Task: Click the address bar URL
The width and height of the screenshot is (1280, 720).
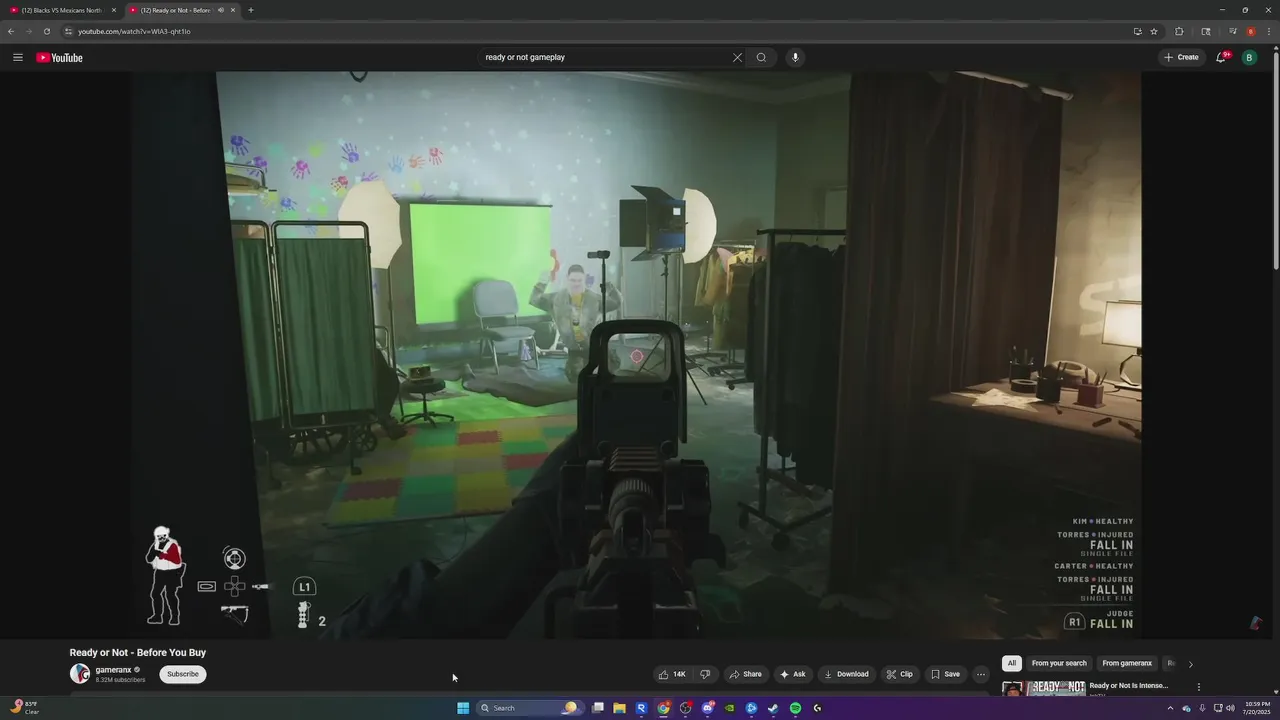Action: 134,31
